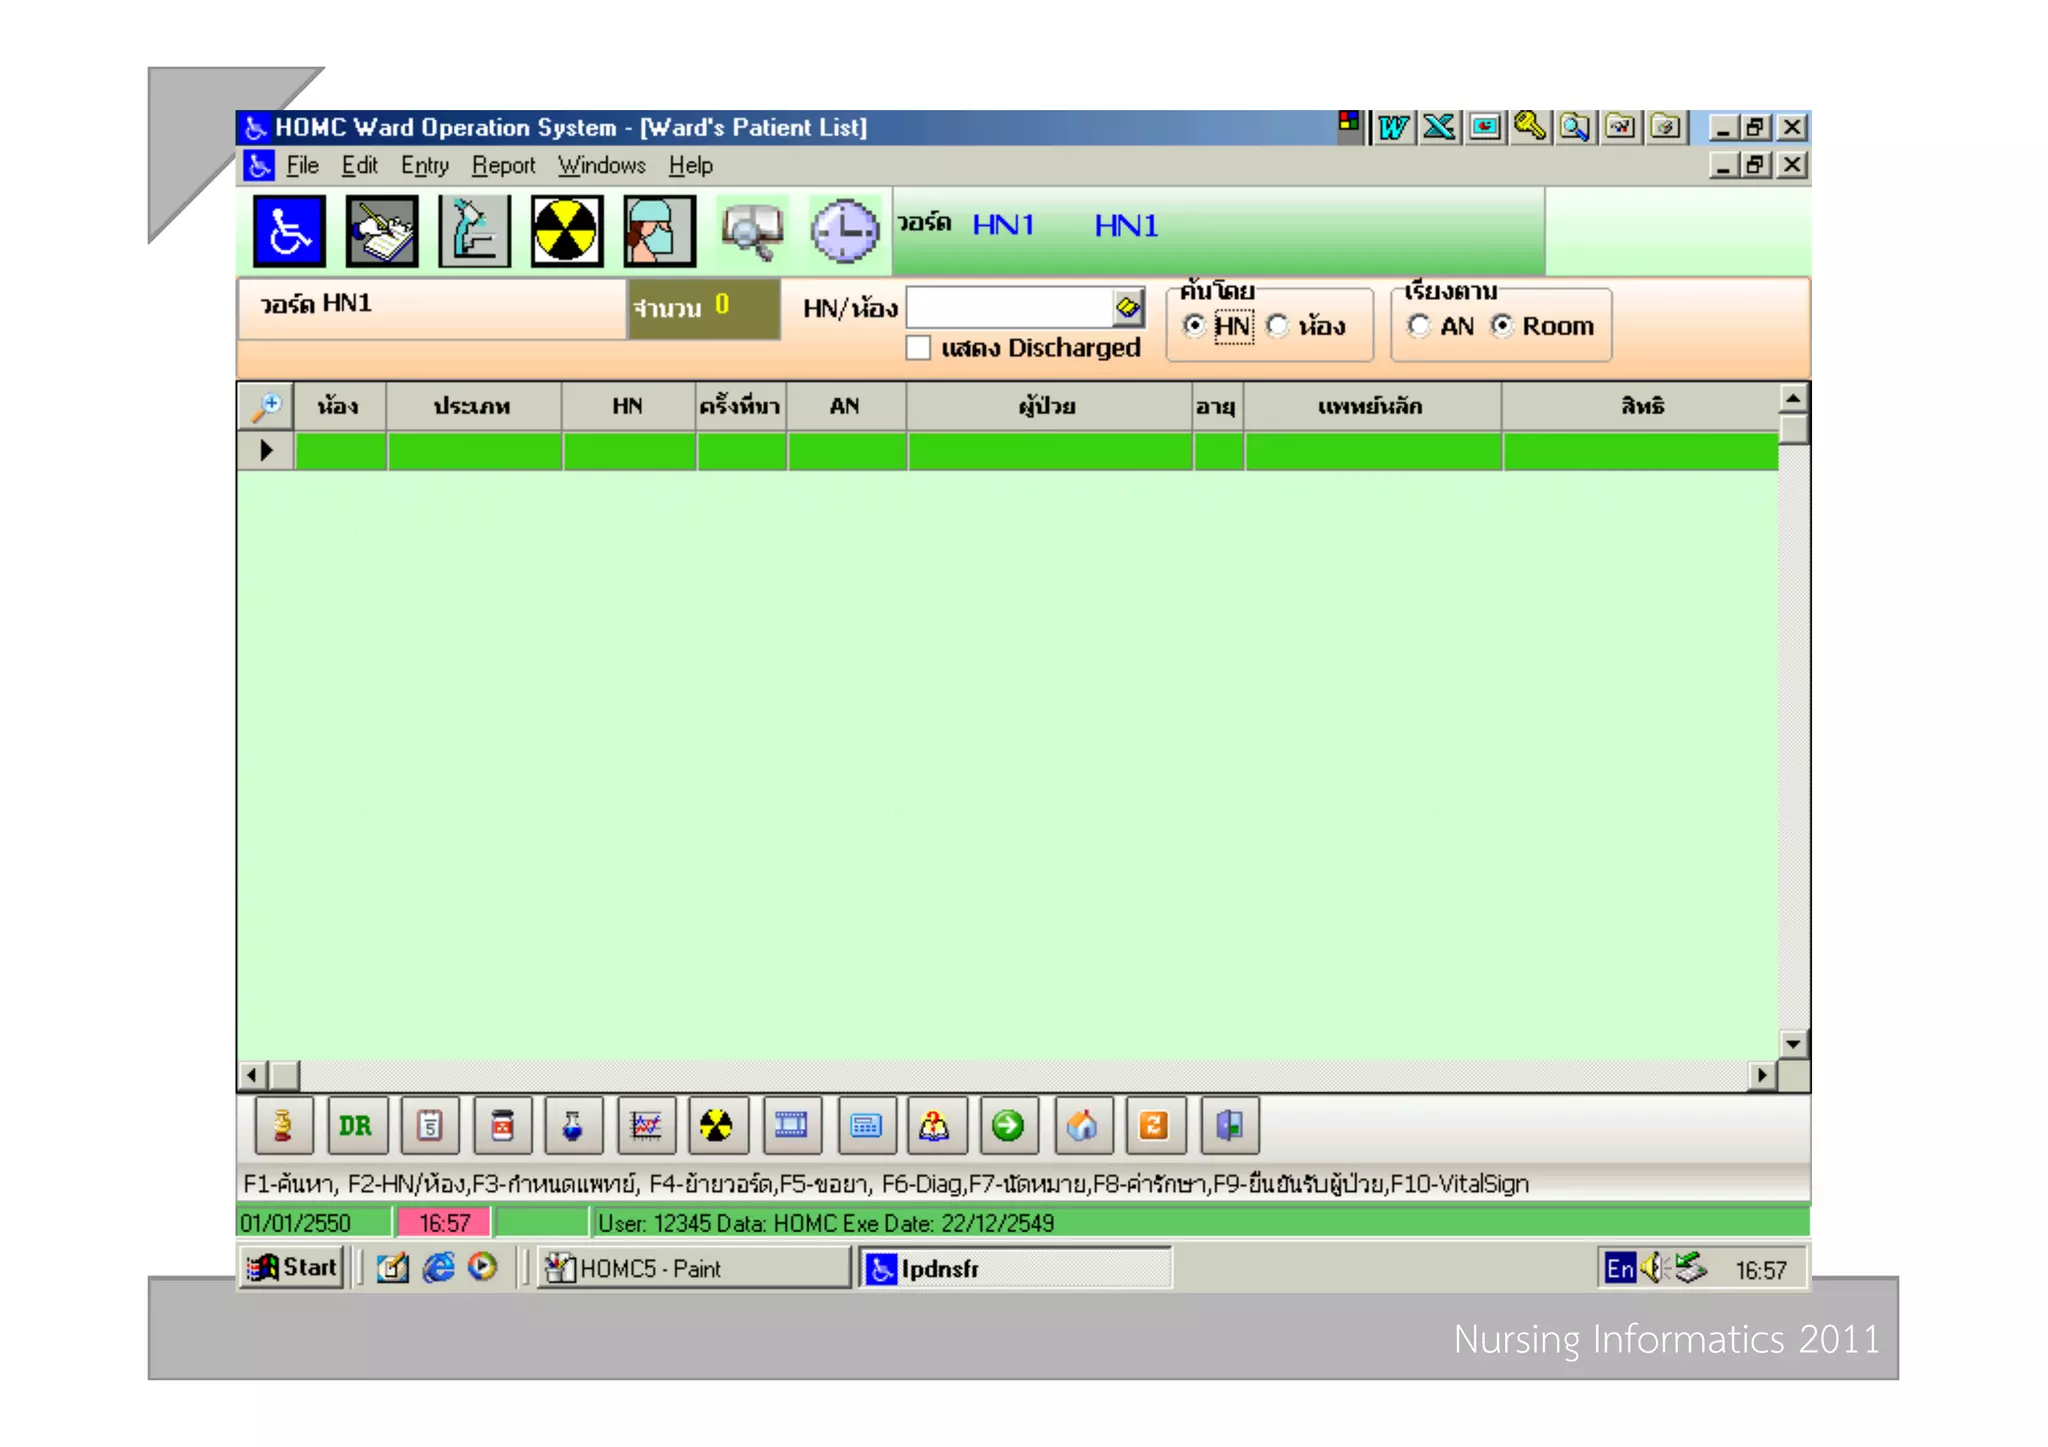Click the green DR button in bottom toolbar

[356, 1126]
